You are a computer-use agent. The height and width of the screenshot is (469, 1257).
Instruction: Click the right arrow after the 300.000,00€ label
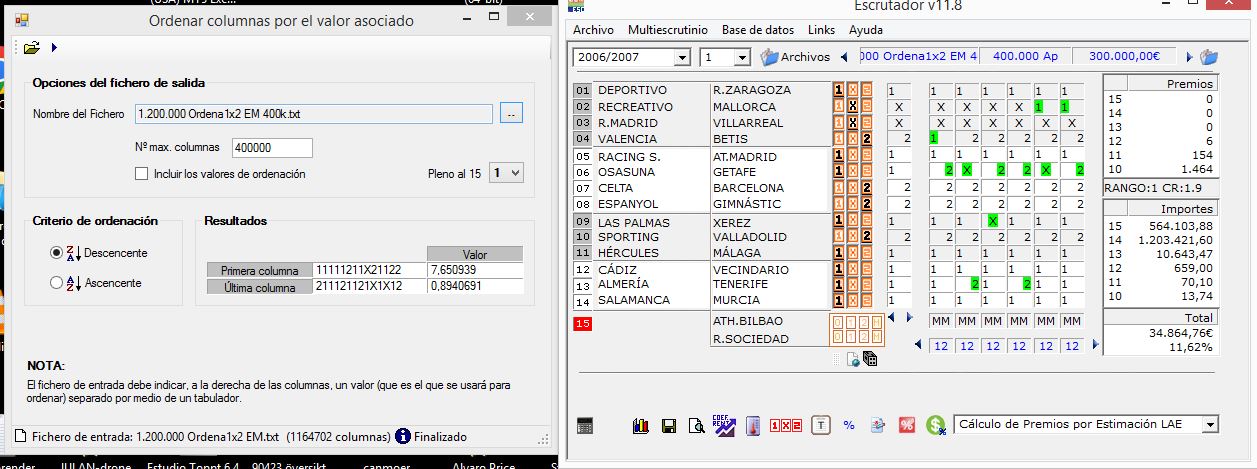click(1189, 57)
